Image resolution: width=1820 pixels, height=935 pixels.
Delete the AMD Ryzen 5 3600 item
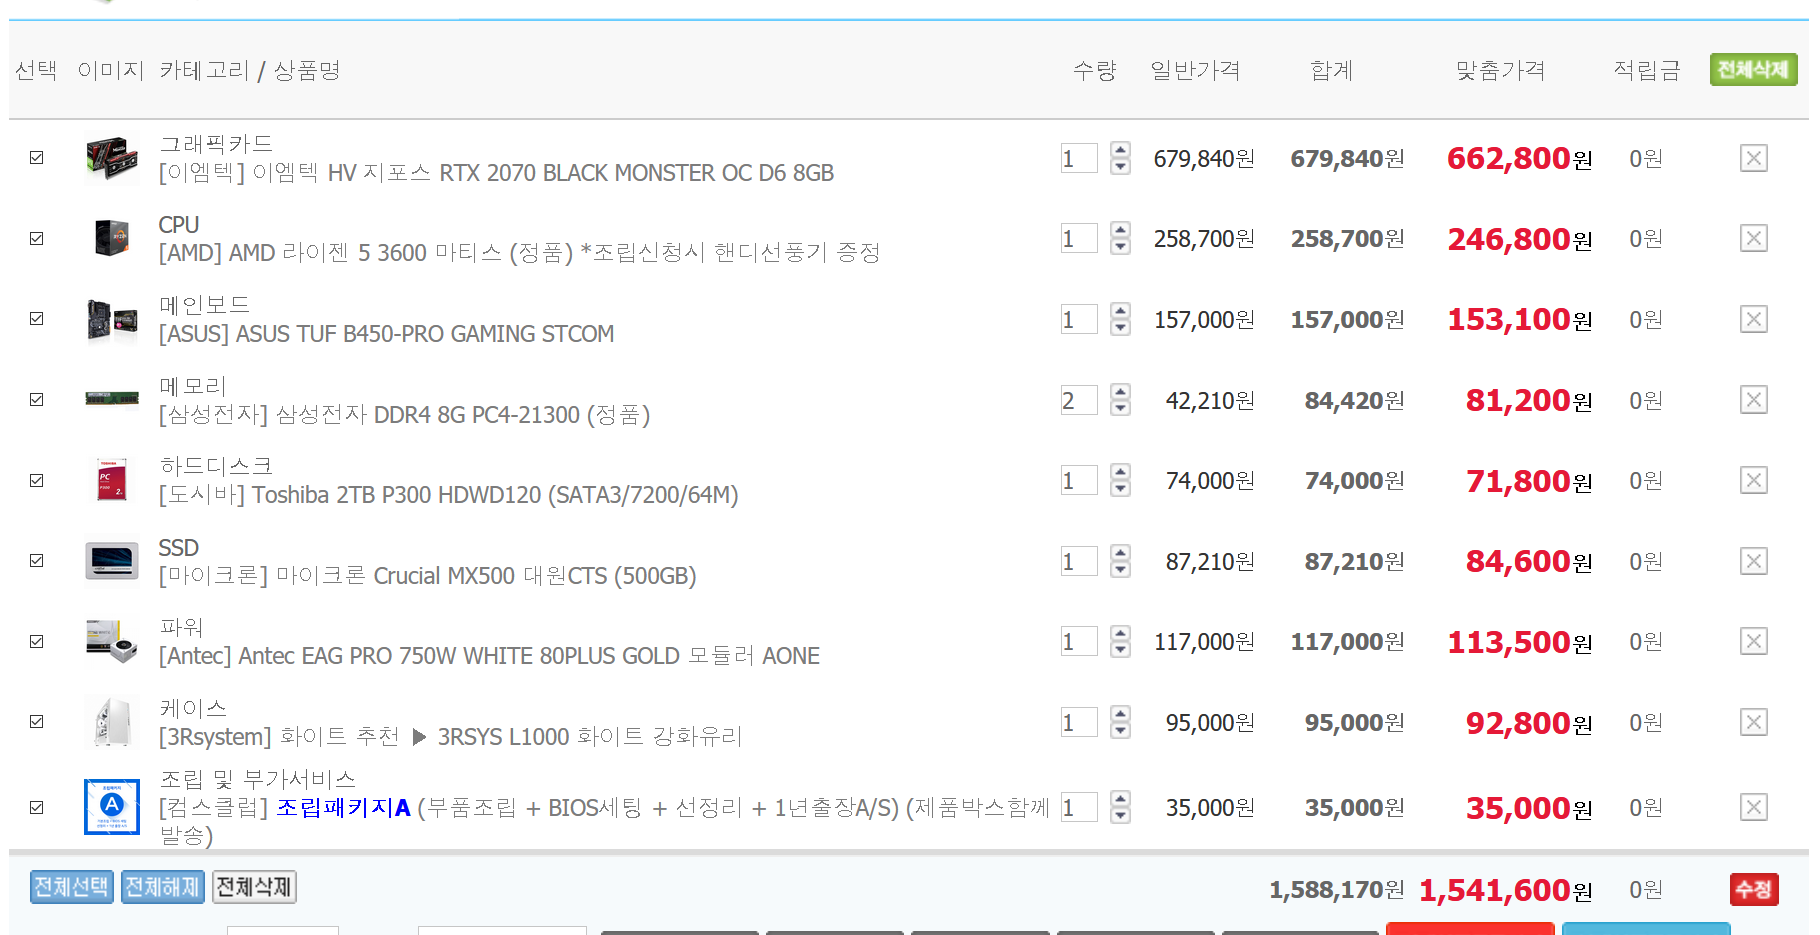click(1753, 239)
